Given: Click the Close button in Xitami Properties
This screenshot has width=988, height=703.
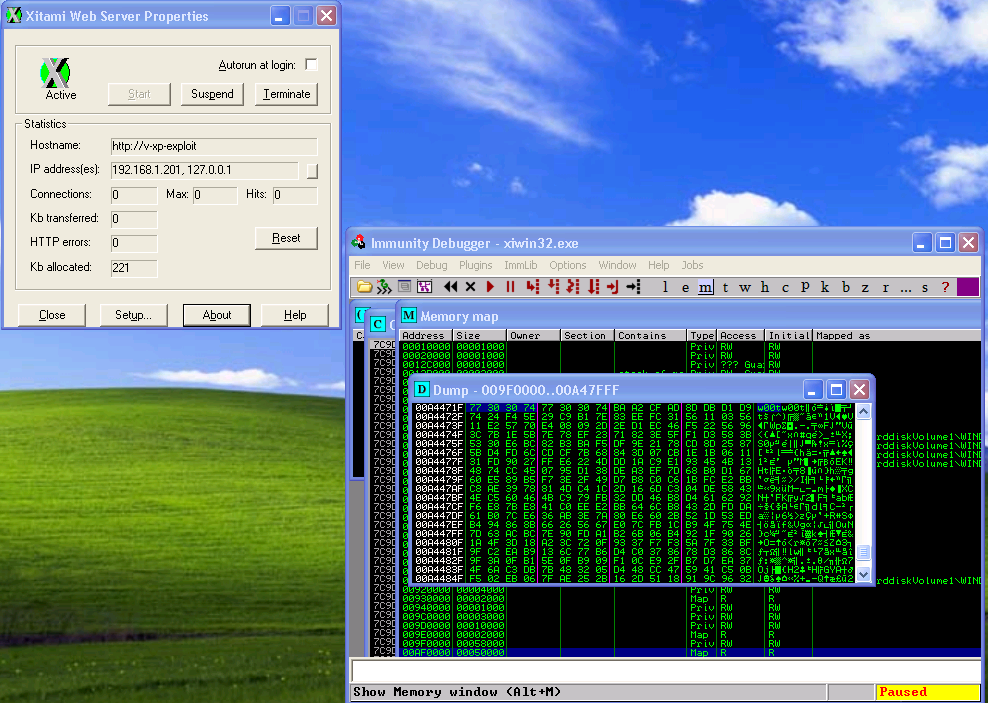Looking at the screenshot, I should [x=52, y=315].
